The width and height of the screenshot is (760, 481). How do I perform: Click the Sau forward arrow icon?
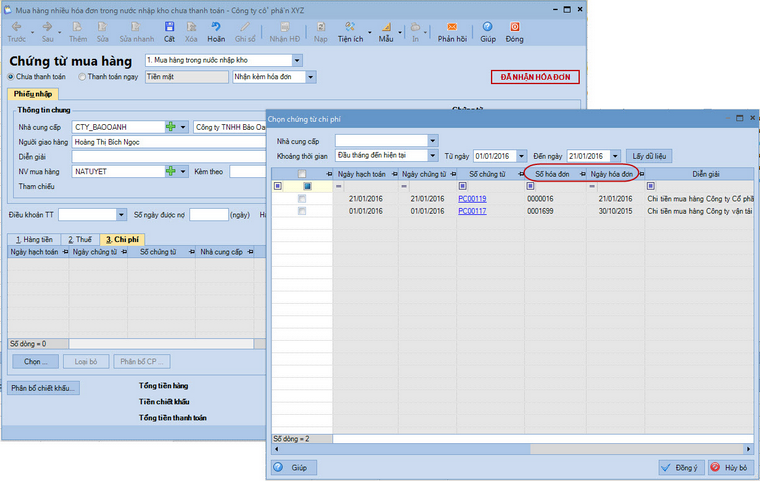coord(47,27)
